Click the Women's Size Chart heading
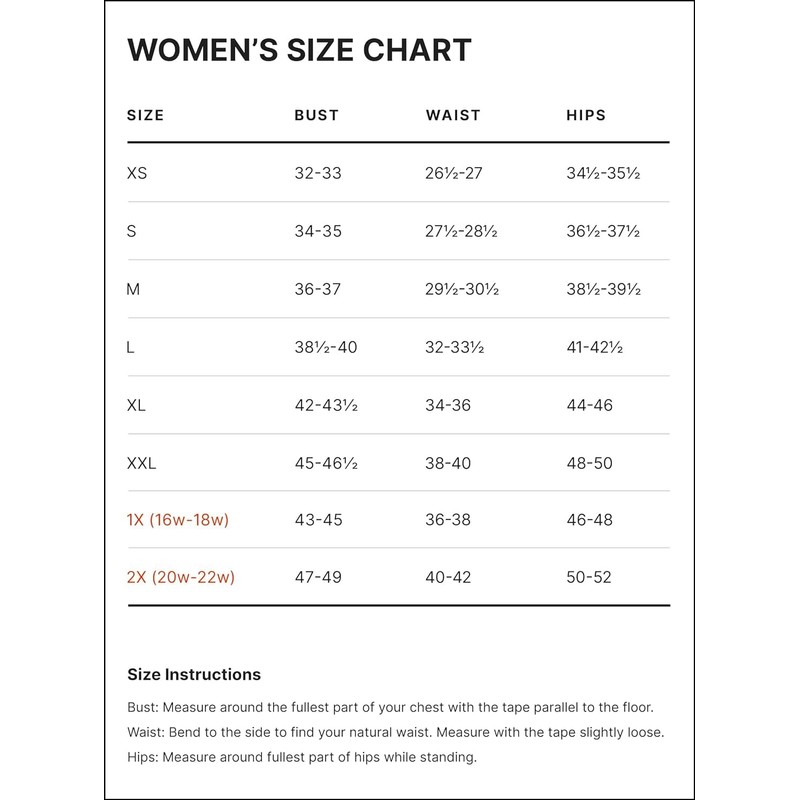Screen dimensions: 800x800 point(299,50)
